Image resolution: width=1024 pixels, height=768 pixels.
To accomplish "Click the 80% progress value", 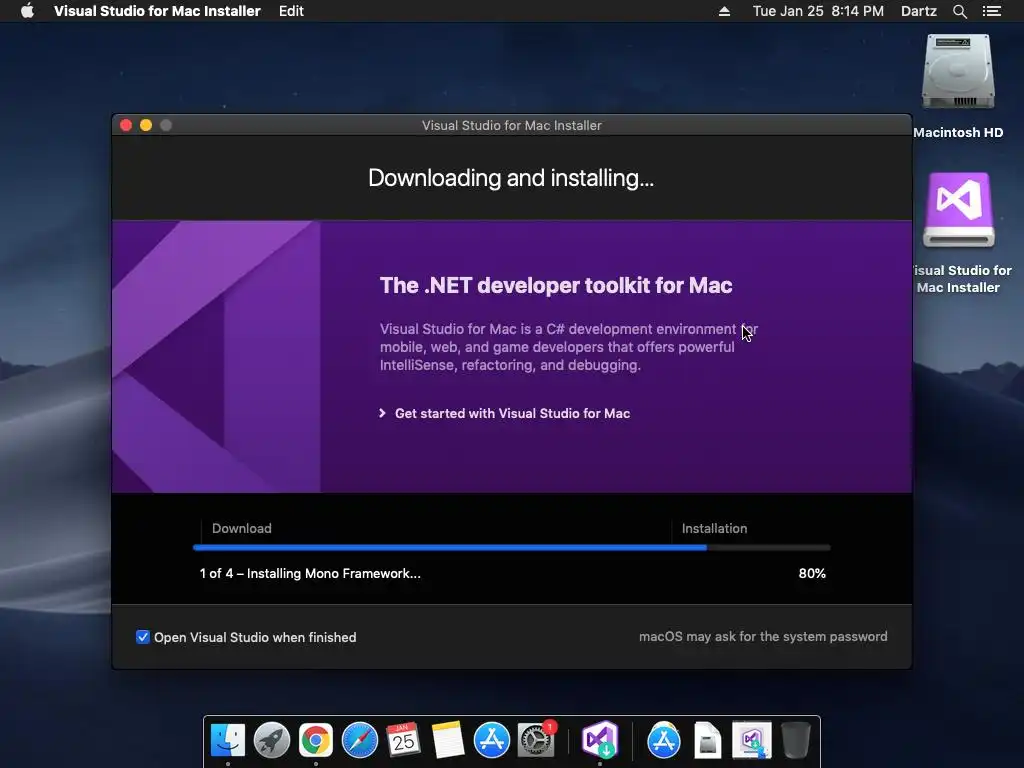I will click(812, 573).
